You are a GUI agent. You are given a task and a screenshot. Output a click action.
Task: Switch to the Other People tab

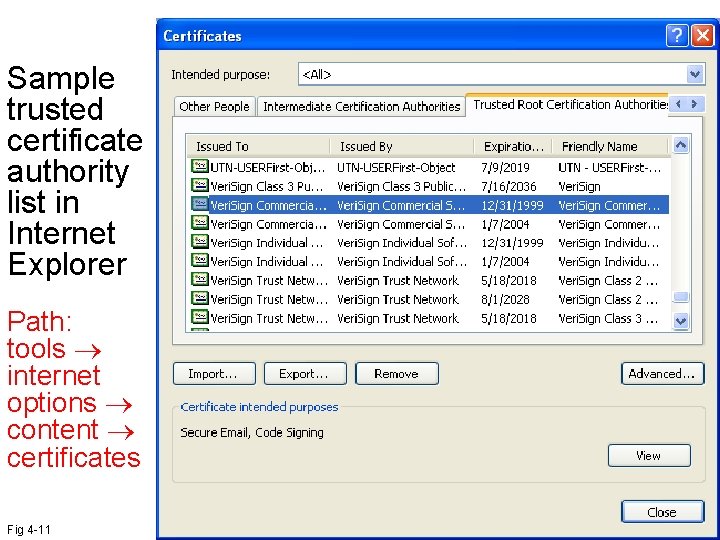pos(214,107)
